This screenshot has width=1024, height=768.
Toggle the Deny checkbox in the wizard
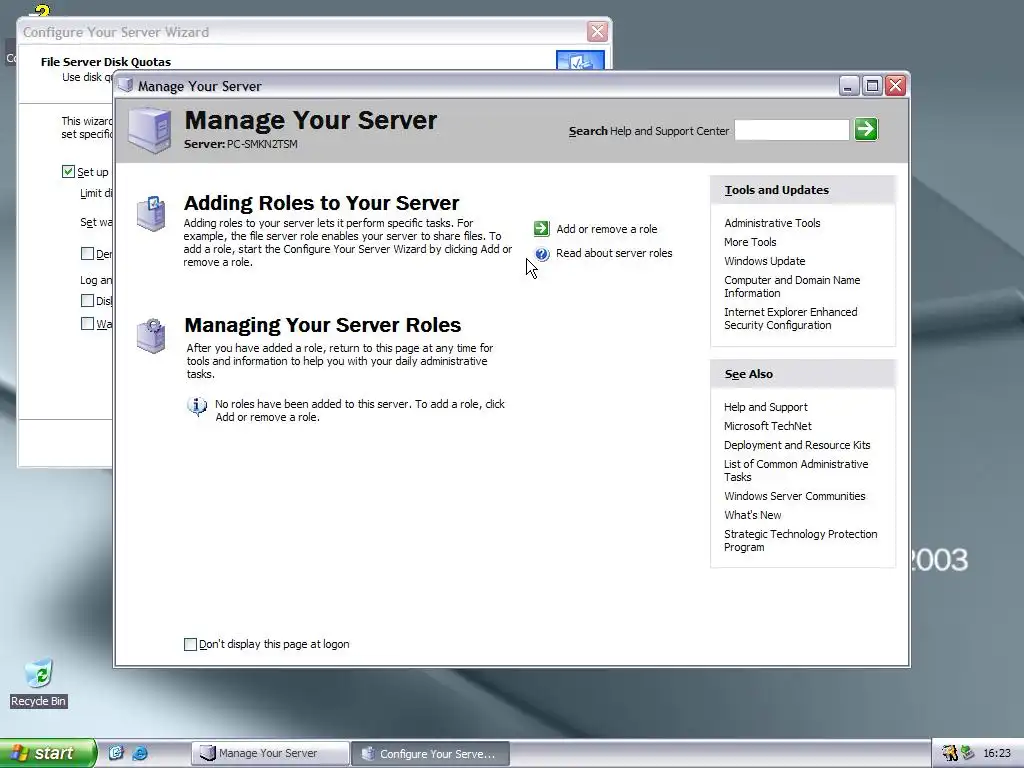click(x=87, y=253)
